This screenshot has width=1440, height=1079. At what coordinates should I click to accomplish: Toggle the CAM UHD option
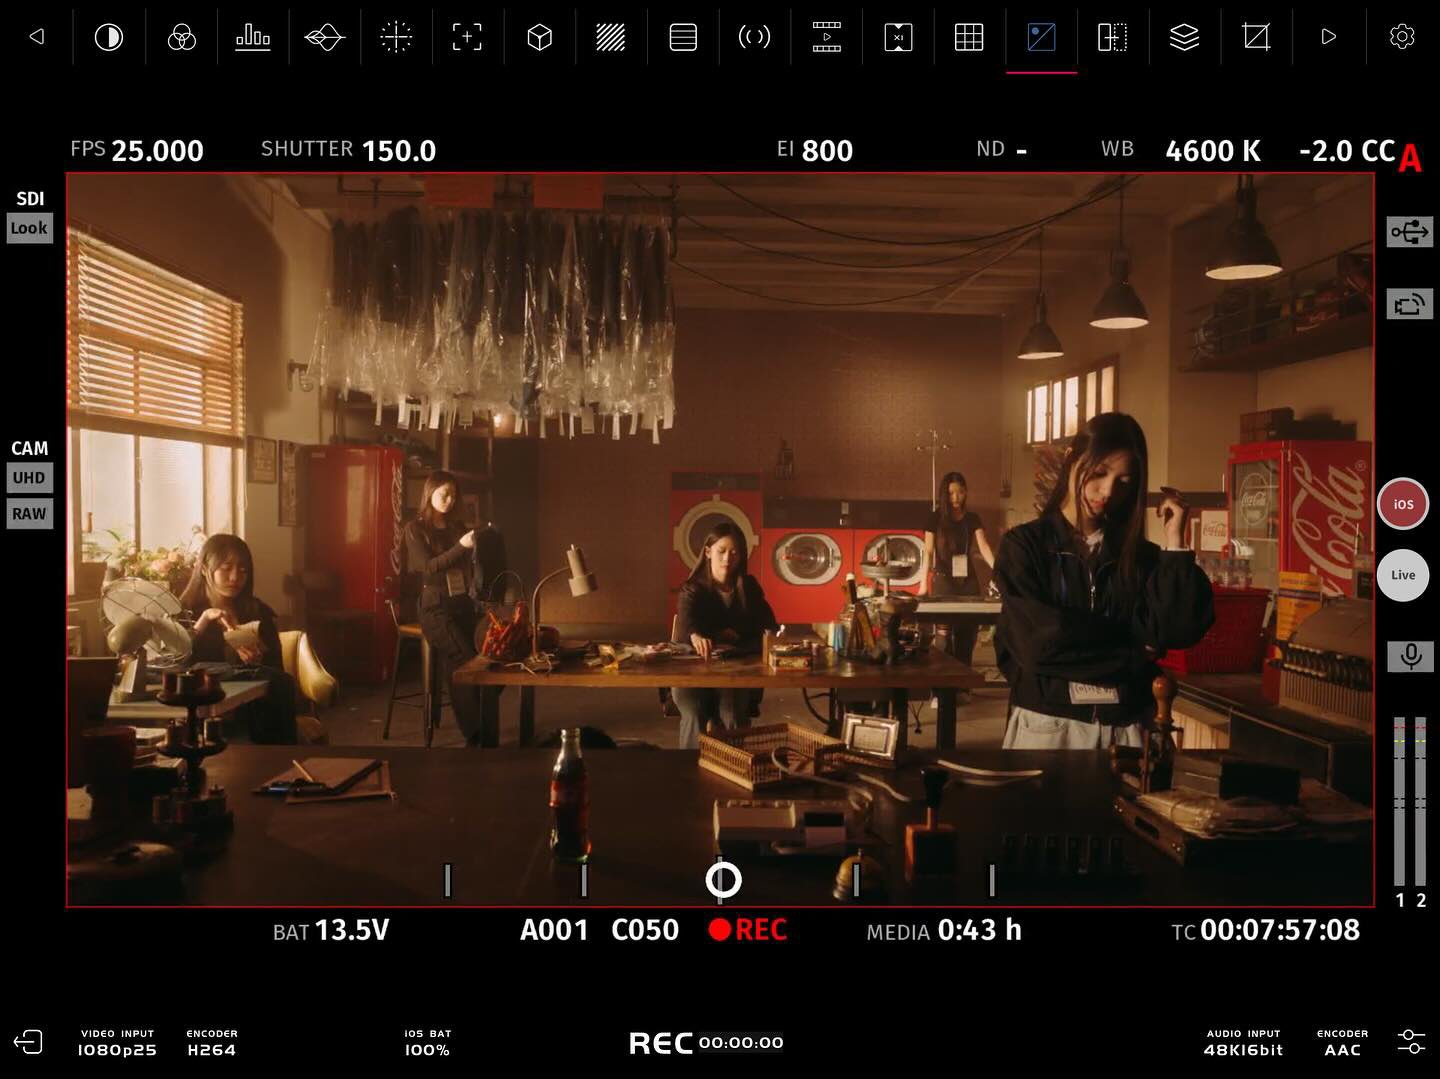click(x=29, y=478)
